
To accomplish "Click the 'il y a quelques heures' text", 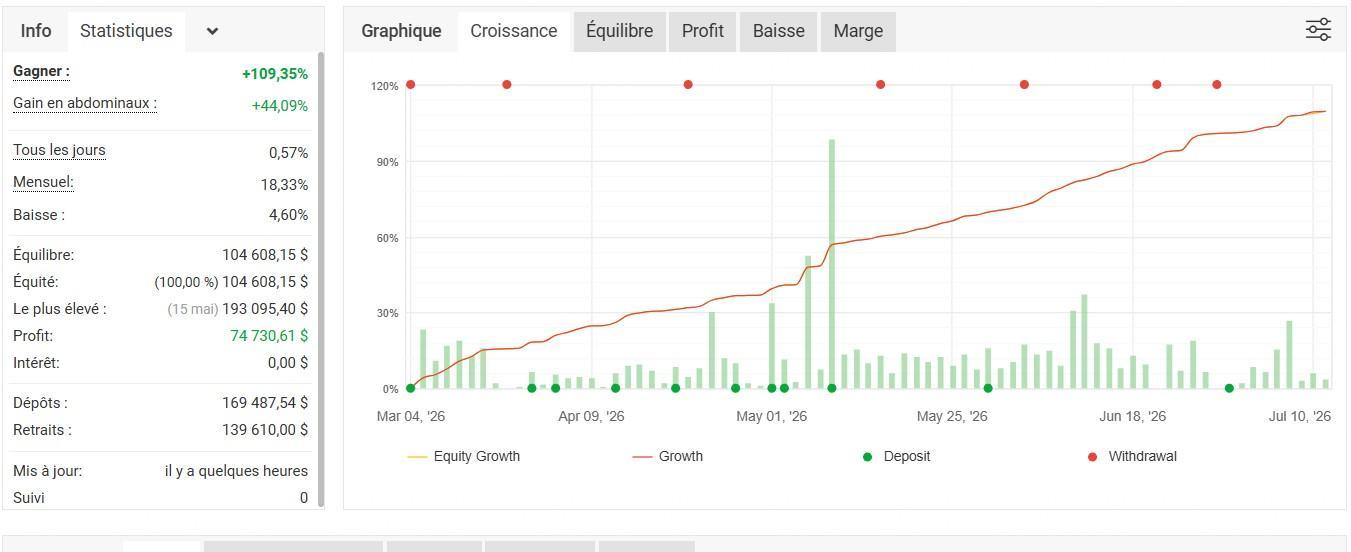I will [x=236, y=471].
